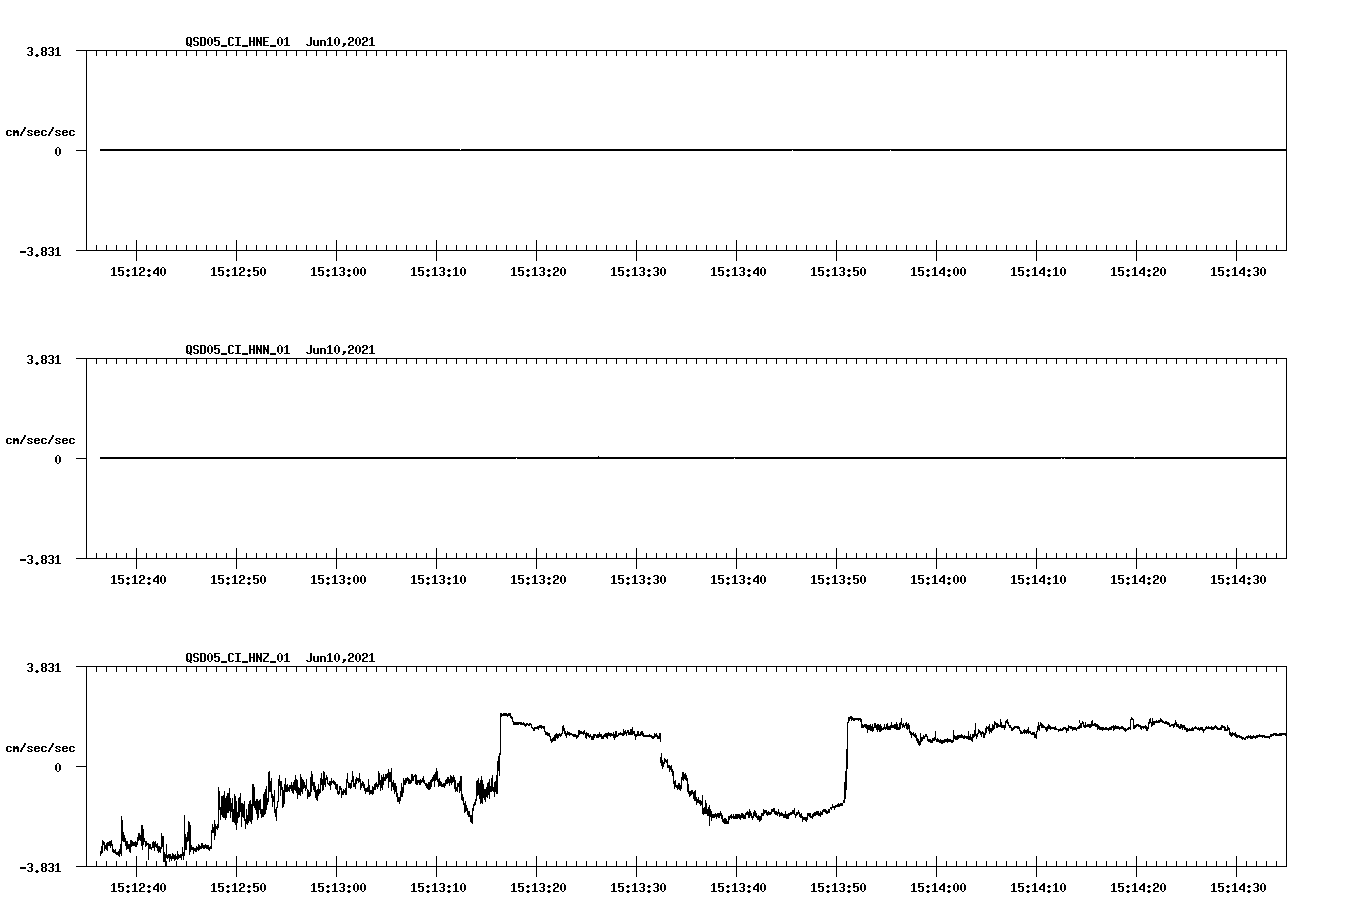Click the 15:14:30 time label under HNE plot

[x=1238, y=272]
